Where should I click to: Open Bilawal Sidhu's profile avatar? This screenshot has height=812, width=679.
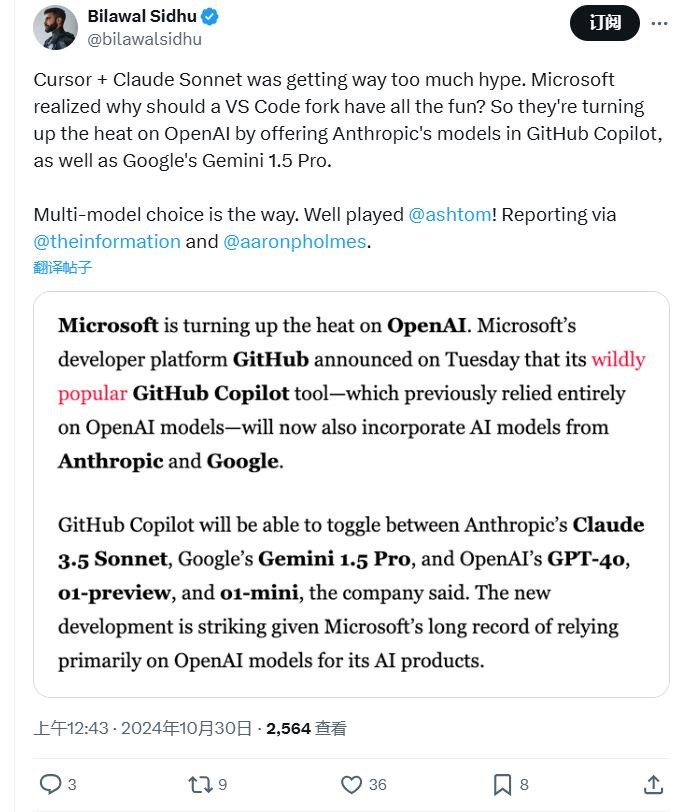click(x=55, y=27)
